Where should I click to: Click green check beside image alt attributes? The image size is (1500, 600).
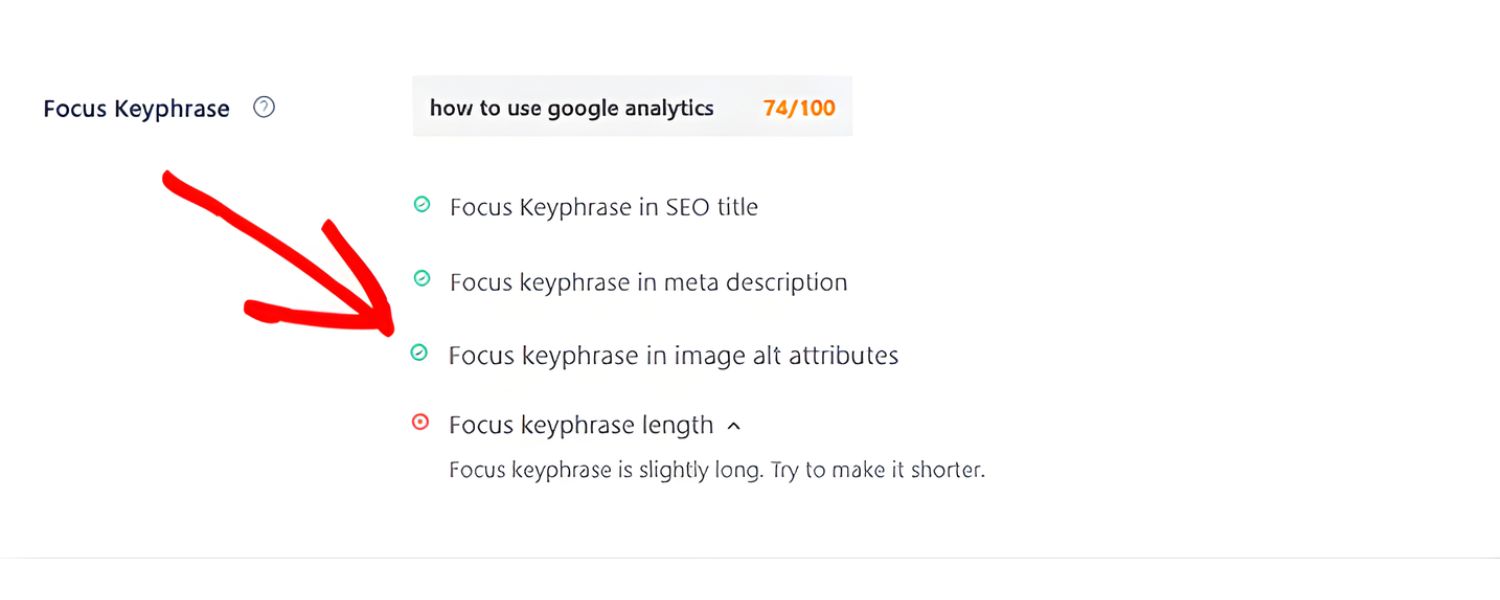tap(420, 352)
